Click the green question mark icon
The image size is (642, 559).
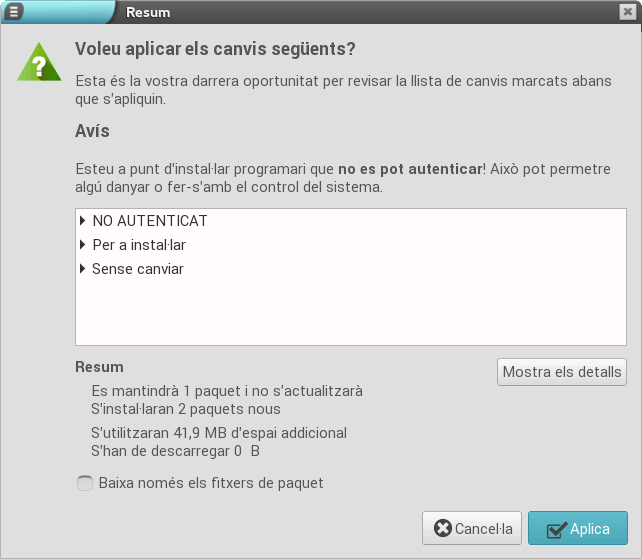[38, 63]
